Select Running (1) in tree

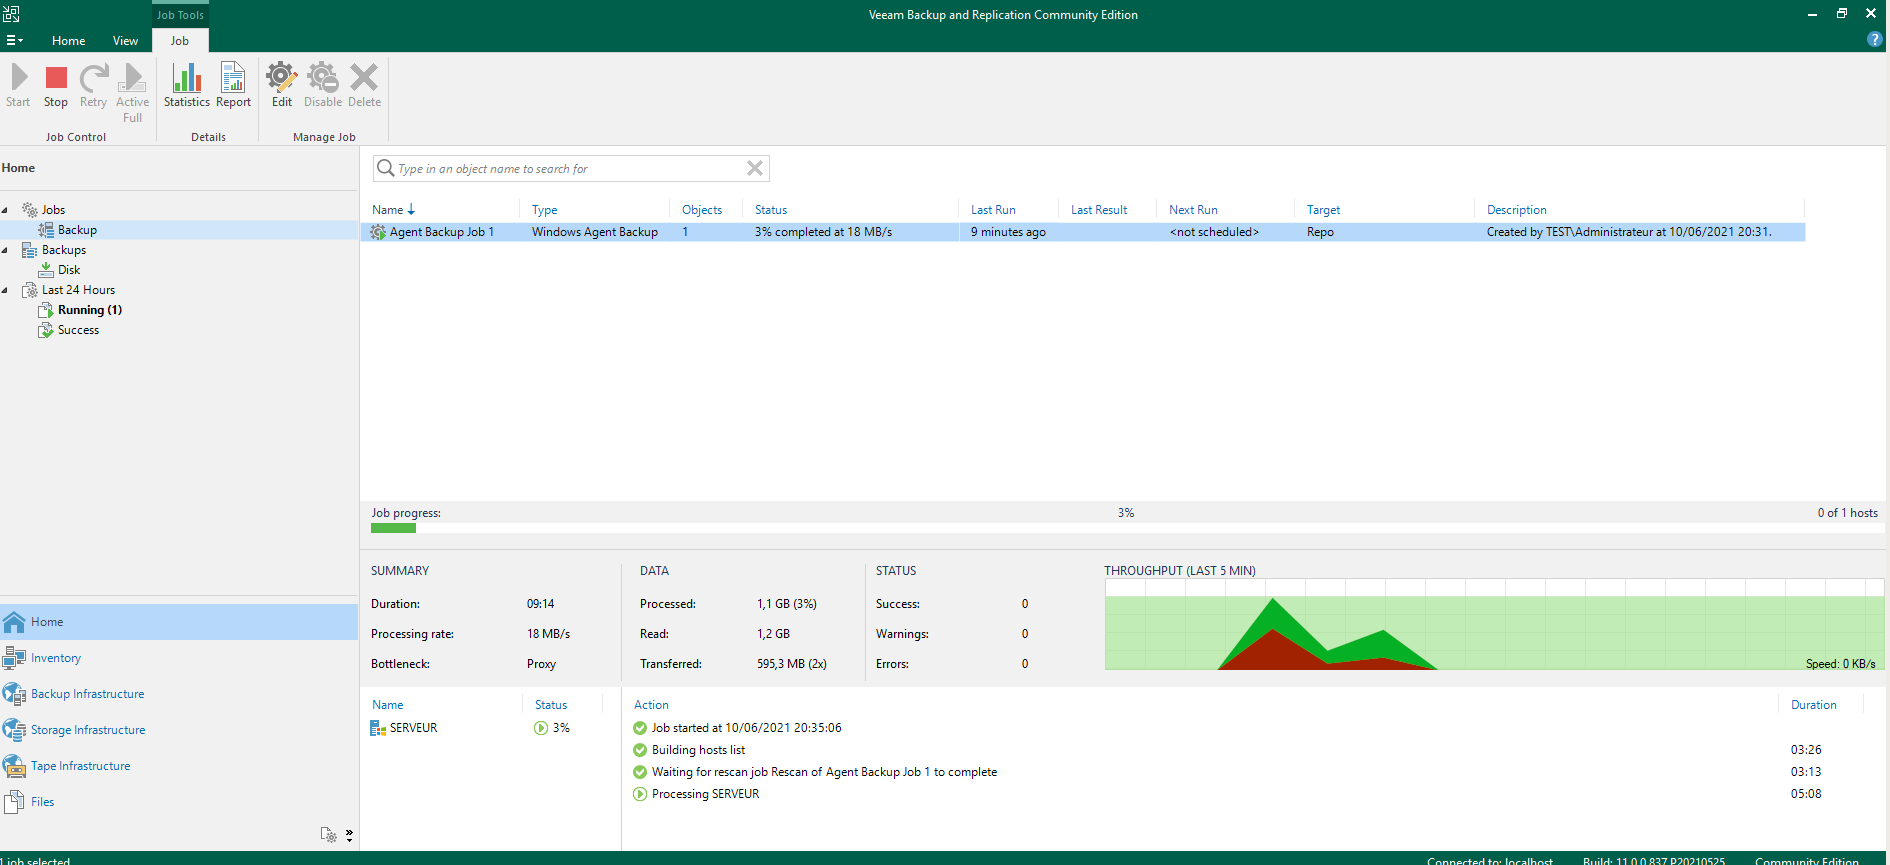(x=89, y=310)
